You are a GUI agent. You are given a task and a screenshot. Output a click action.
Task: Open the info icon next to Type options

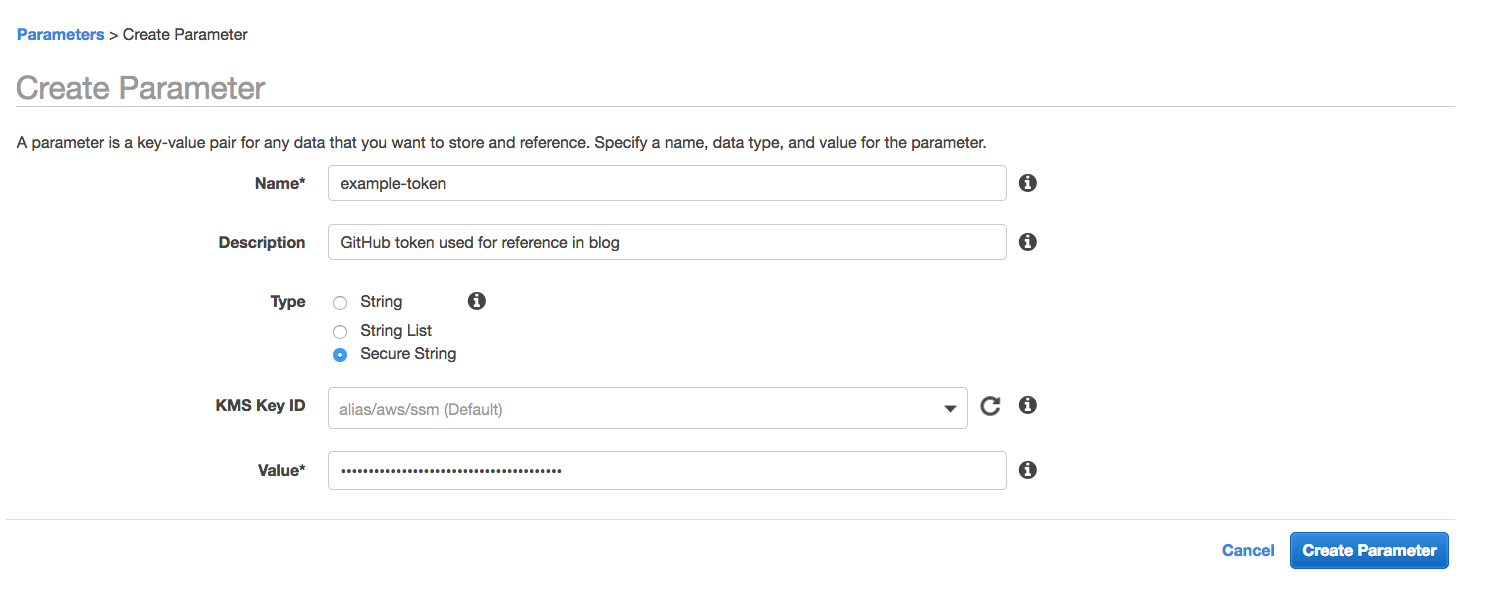(477, 300)
